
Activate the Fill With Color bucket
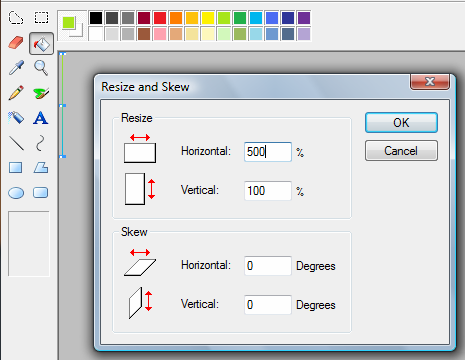click(41, 44)
